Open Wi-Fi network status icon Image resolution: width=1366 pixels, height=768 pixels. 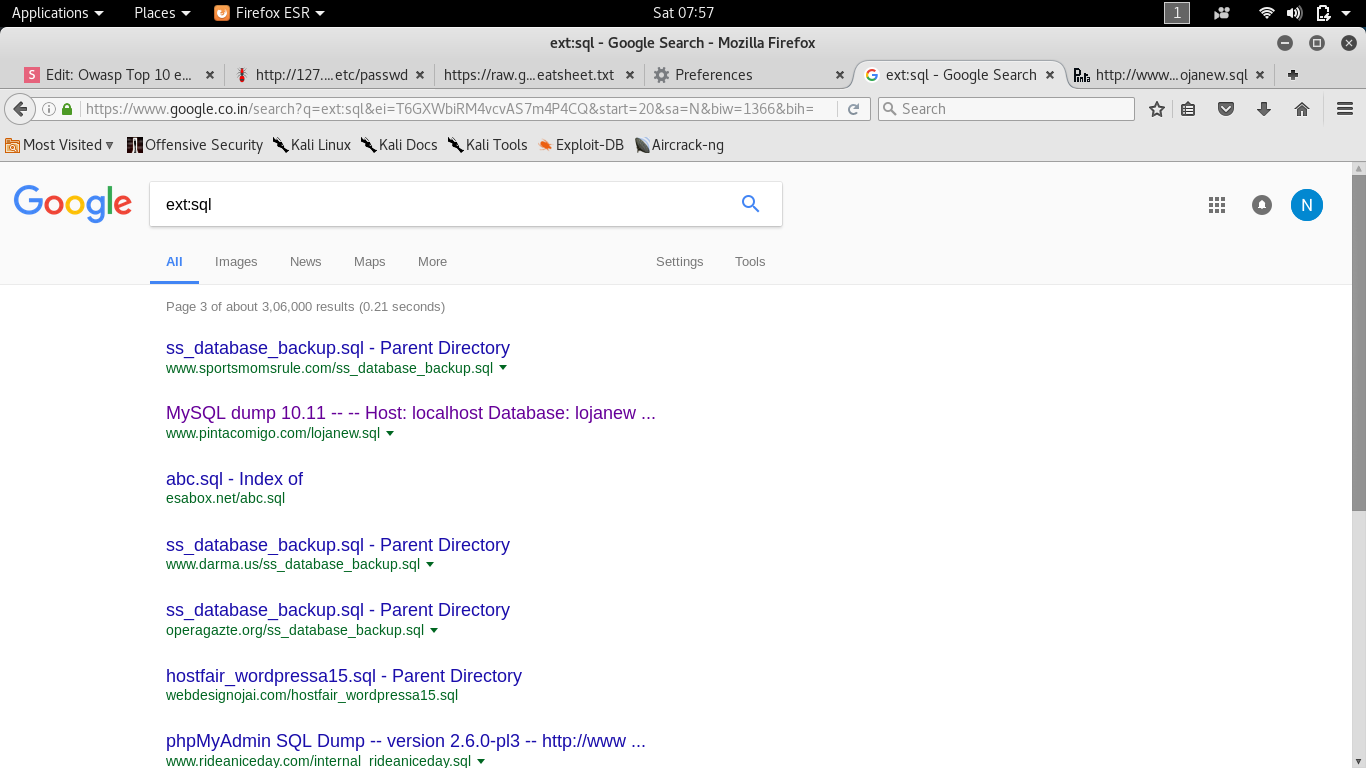coord(1267,13)
